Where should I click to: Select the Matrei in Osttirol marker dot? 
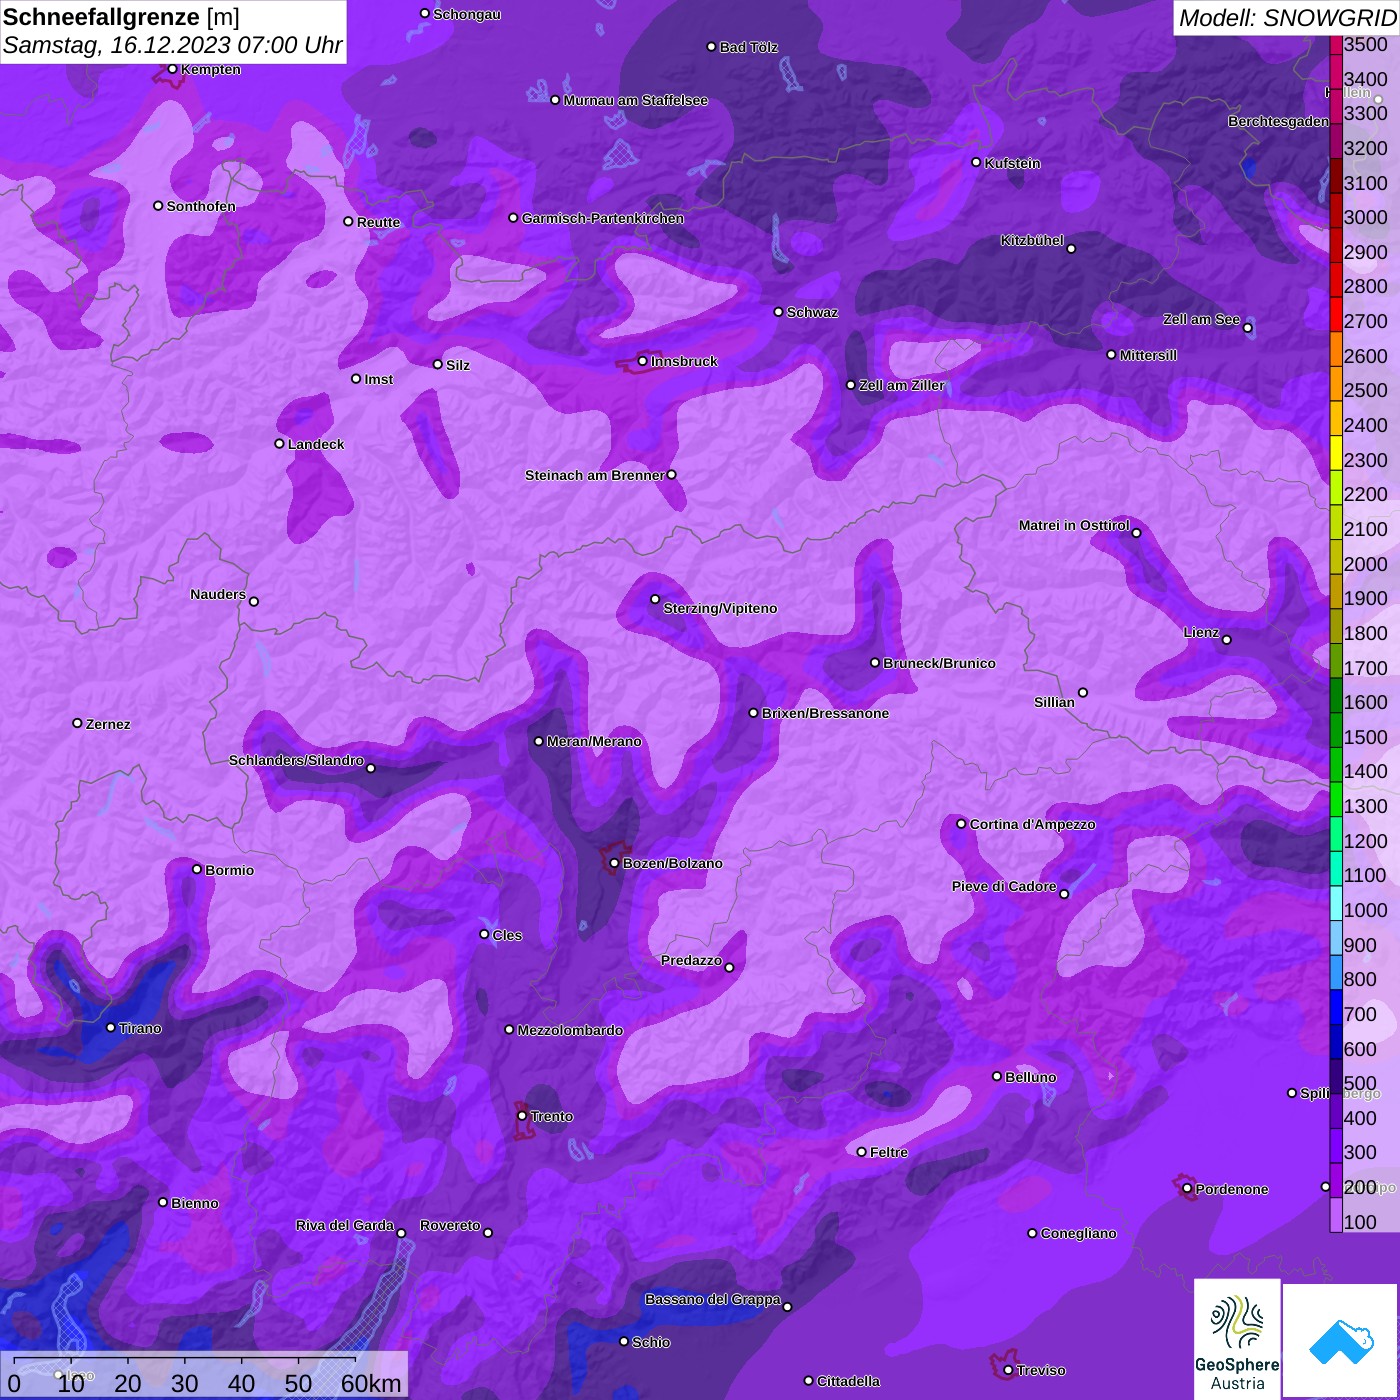click(x=1136, y=533)
